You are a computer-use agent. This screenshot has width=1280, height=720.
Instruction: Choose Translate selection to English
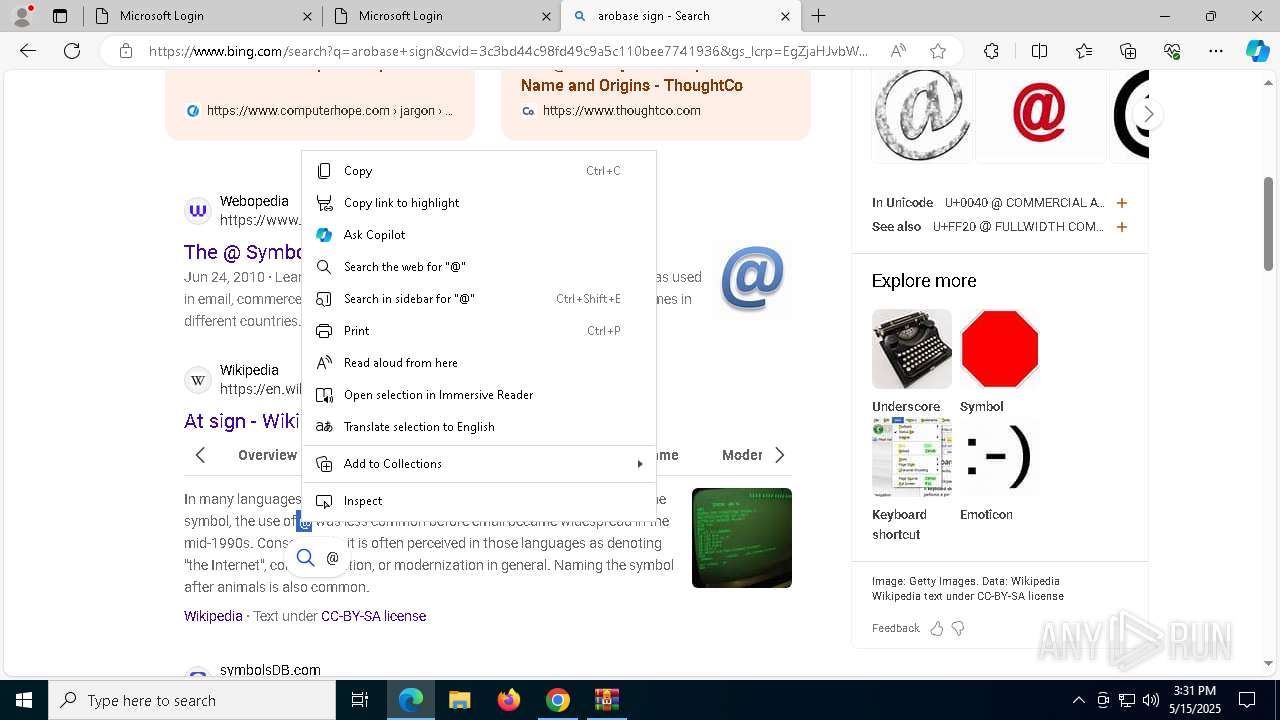[x=479, y=427]
